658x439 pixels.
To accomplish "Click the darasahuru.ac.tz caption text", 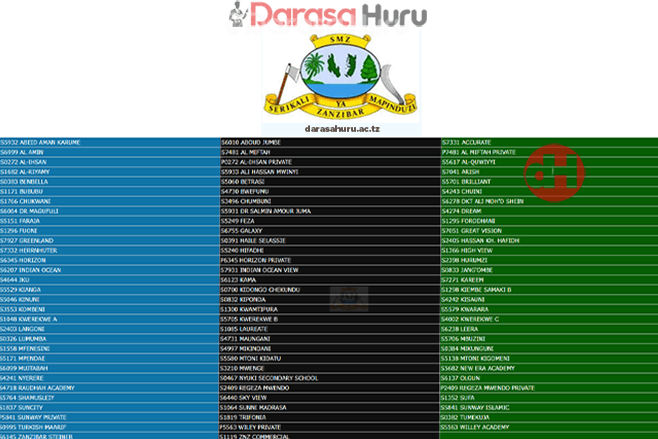I will point(342,129).
